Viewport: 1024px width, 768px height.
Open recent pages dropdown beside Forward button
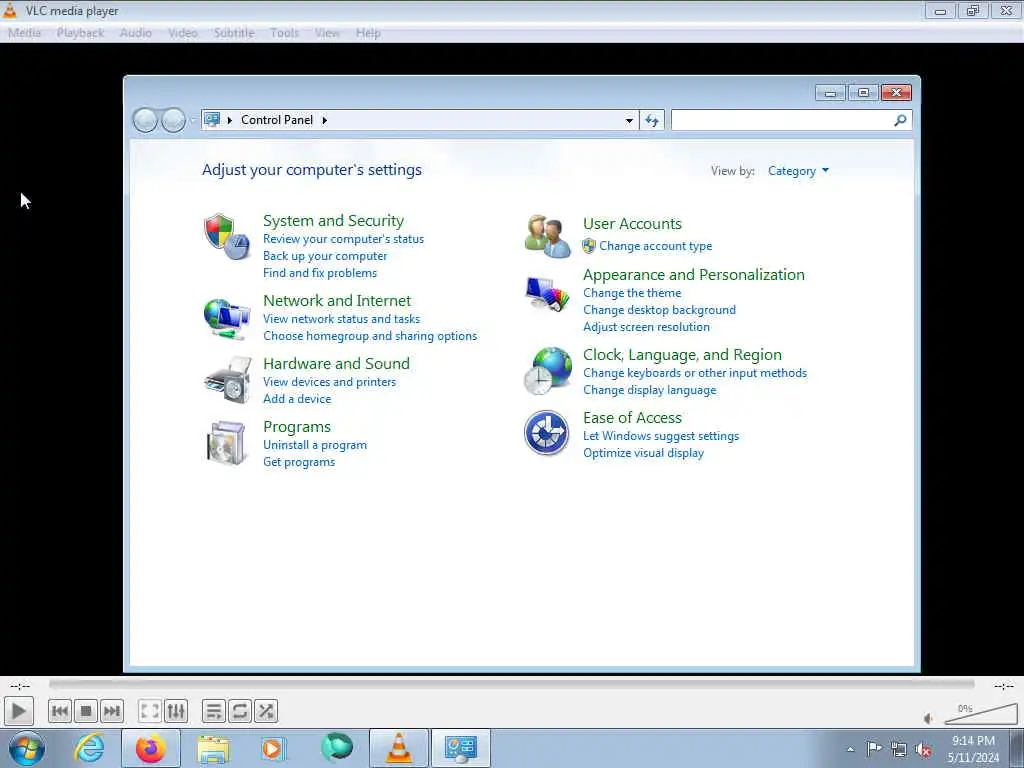(193, 120)
